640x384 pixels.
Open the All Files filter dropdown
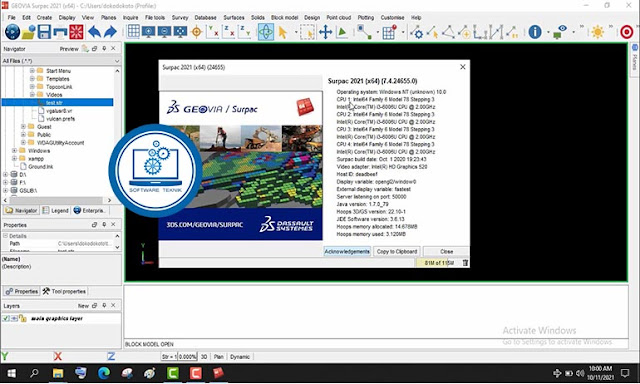pos(117,61)
